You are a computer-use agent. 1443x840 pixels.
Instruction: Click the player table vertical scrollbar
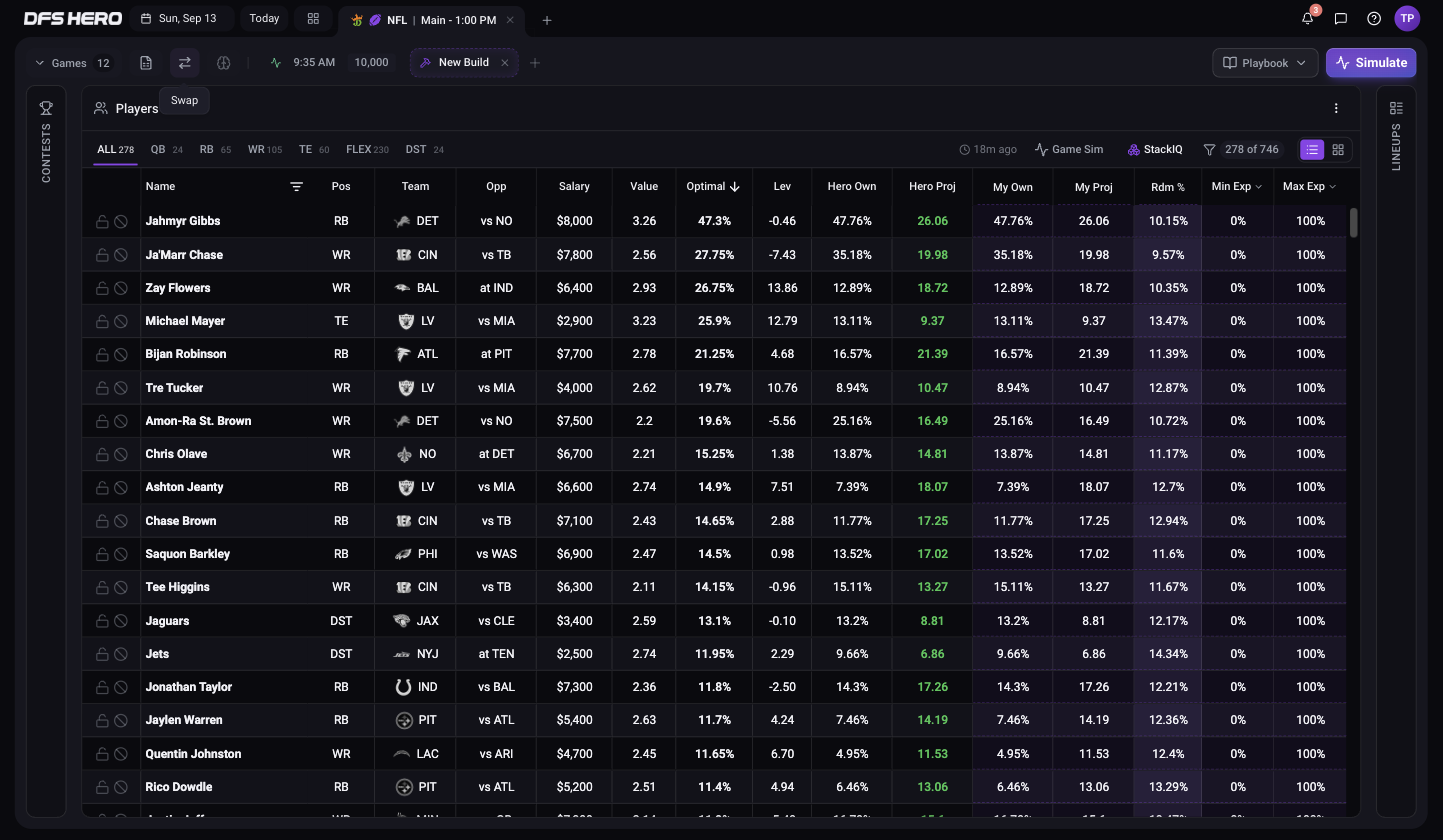pos(1354,222)
